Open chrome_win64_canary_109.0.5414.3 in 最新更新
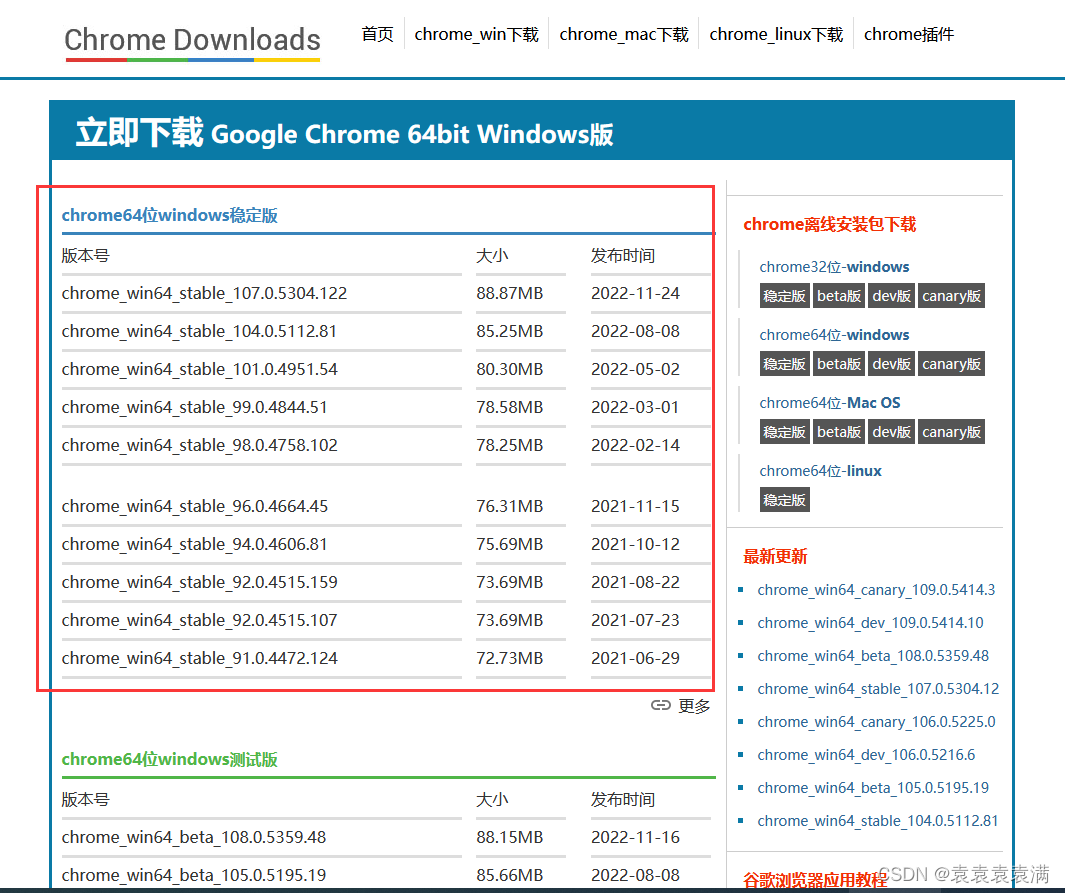 876,589
